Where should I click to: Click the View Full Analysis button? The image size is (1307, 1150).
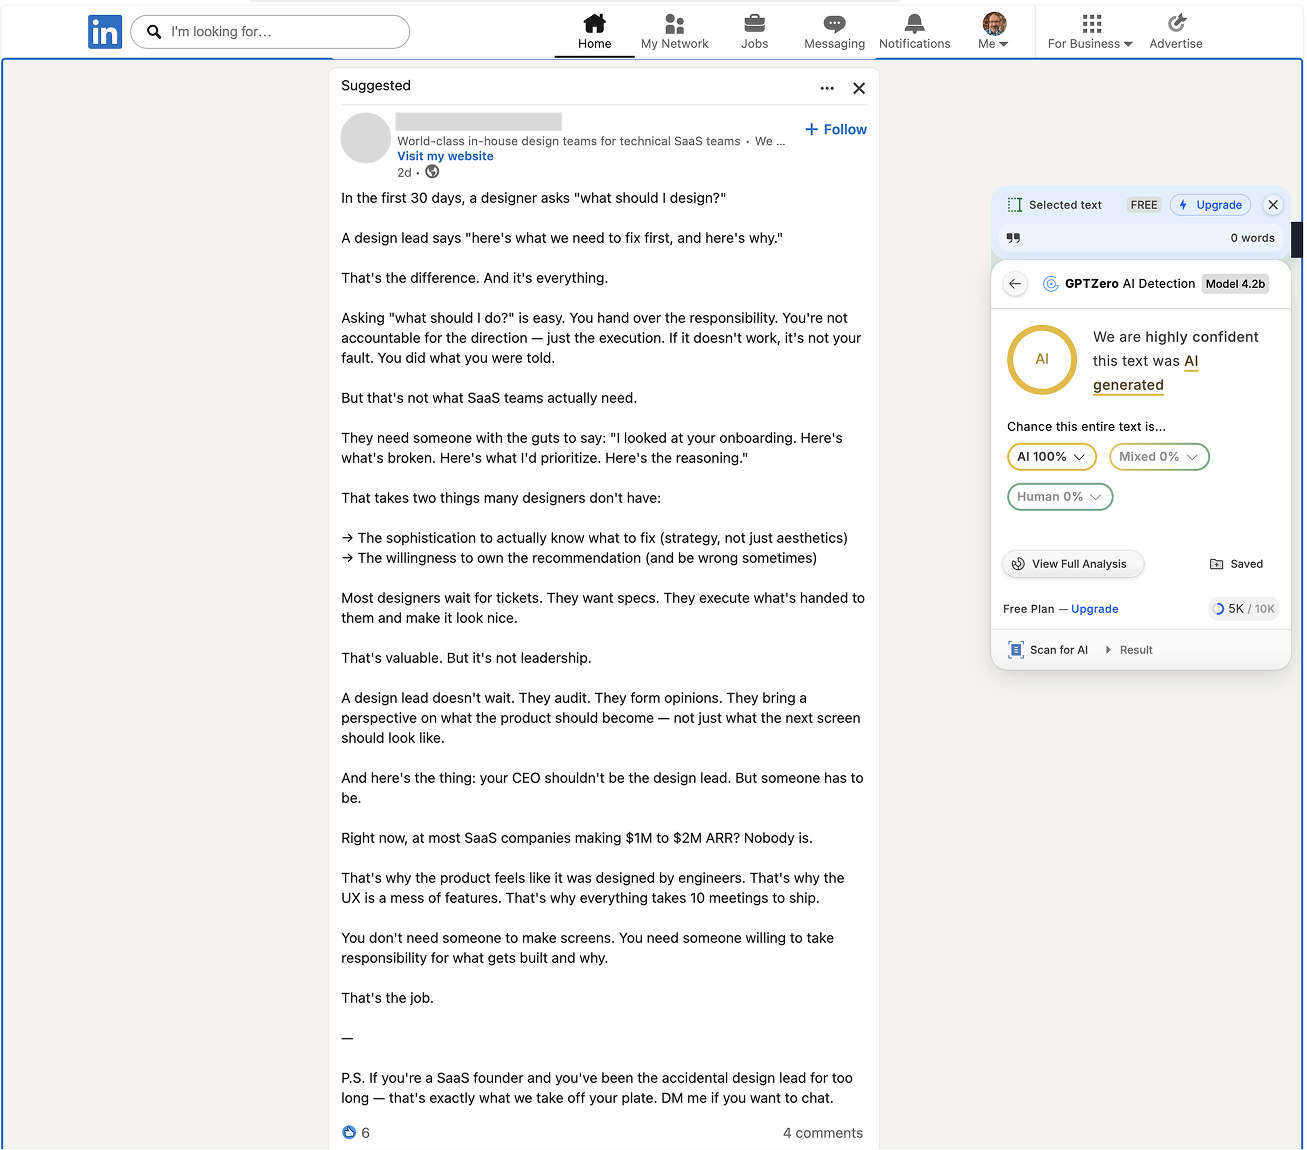pyautogui.click(x=1072, y=564)
